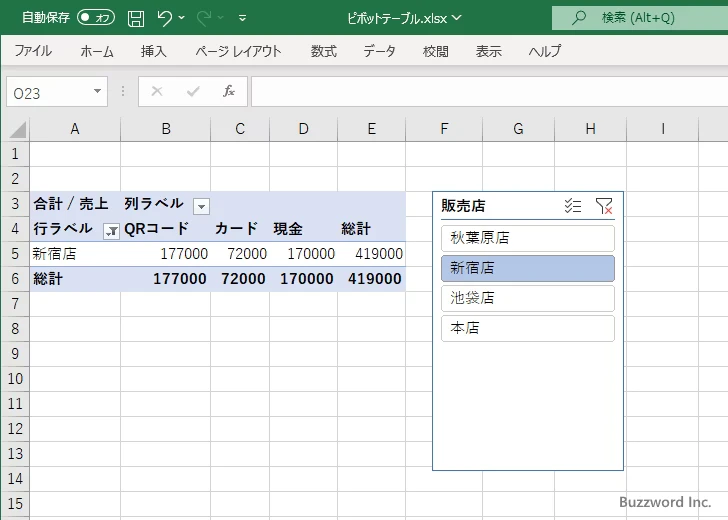
Task: Clear slicer filter icon
Action: point(604,205)
